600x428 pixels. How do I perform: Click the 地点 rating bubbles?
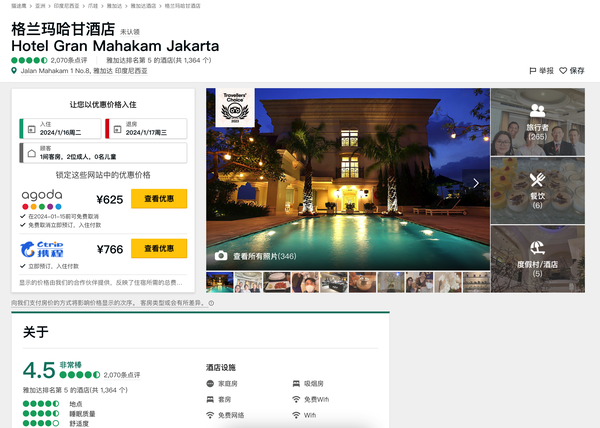(41, 404)
